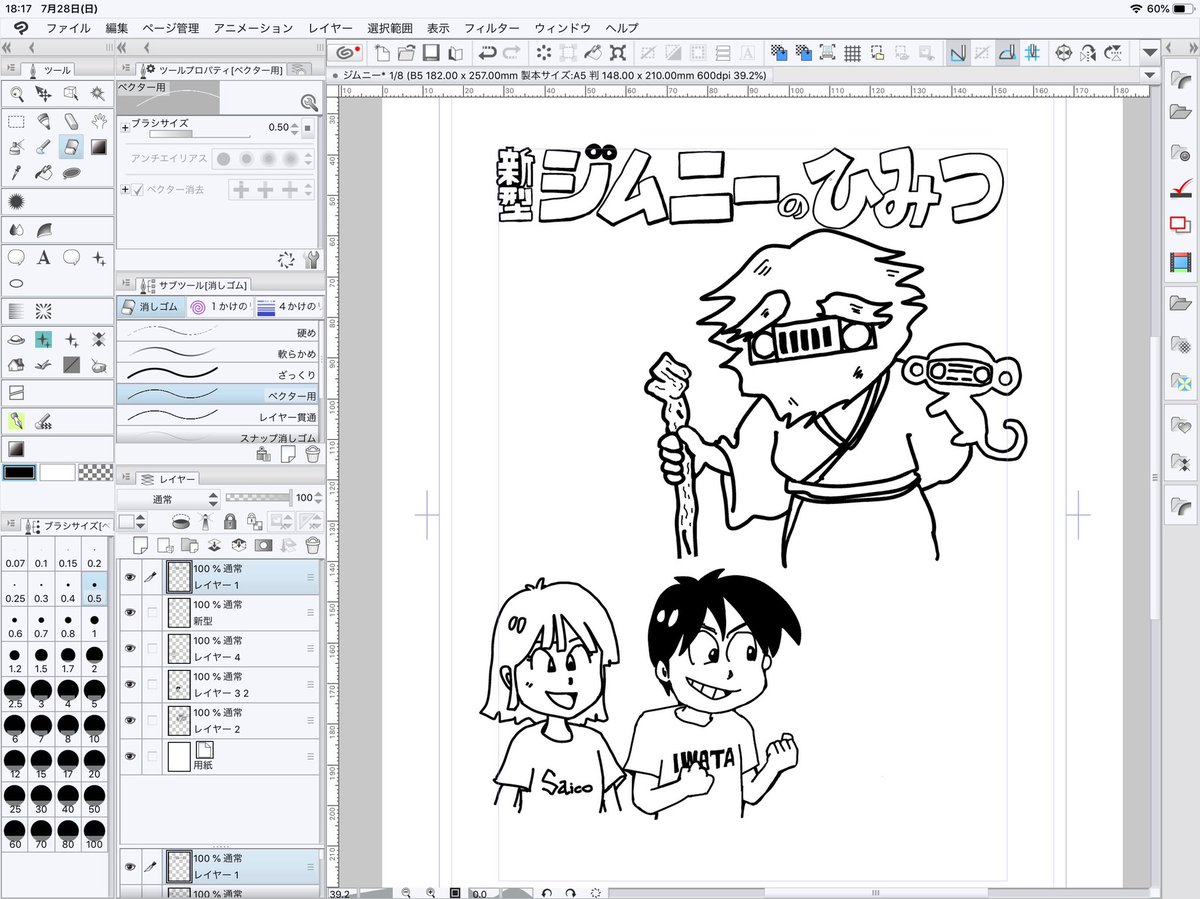The image size is (1200, 899).
Task: Select the text tool A
Action: coord(44,257)
